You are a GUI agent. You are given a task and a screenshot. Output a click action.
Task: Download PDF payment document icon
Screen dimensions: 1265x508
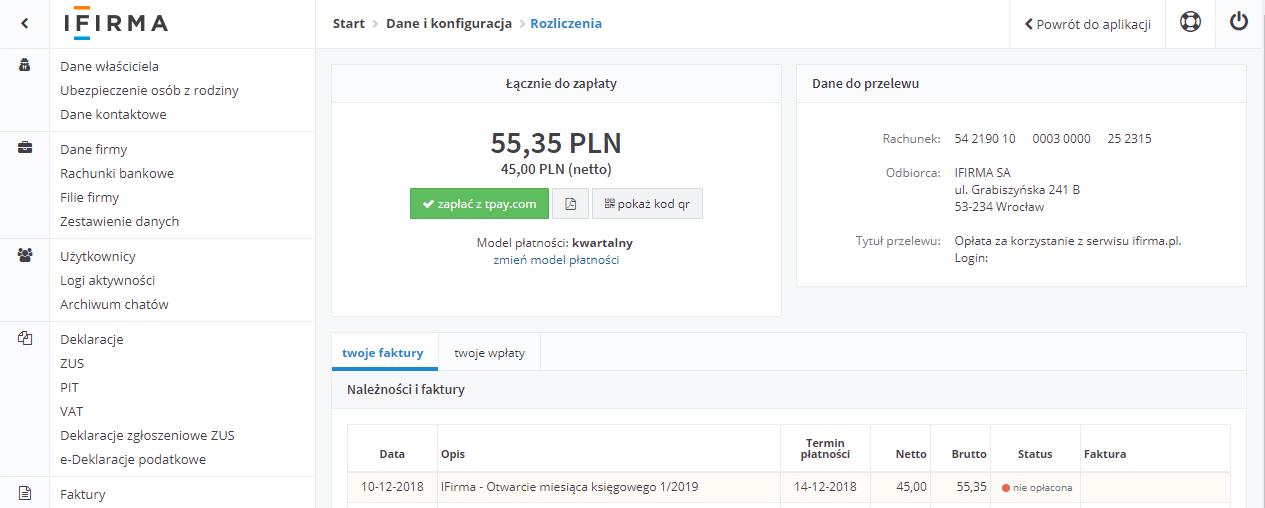tap(570, 203)
